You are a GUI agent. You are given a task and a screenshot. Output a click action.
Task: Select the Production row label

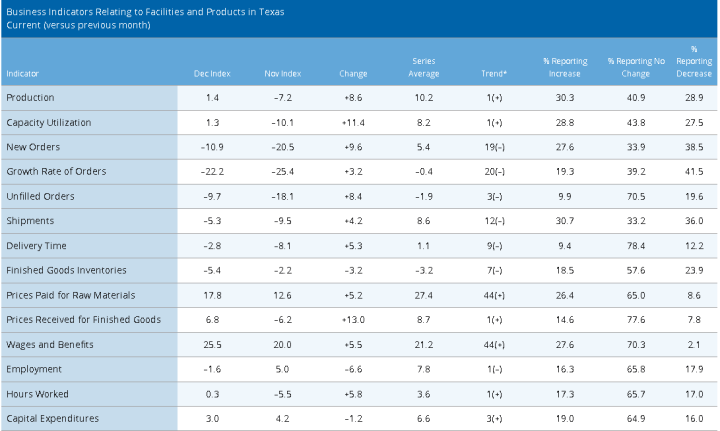[30, 98]
